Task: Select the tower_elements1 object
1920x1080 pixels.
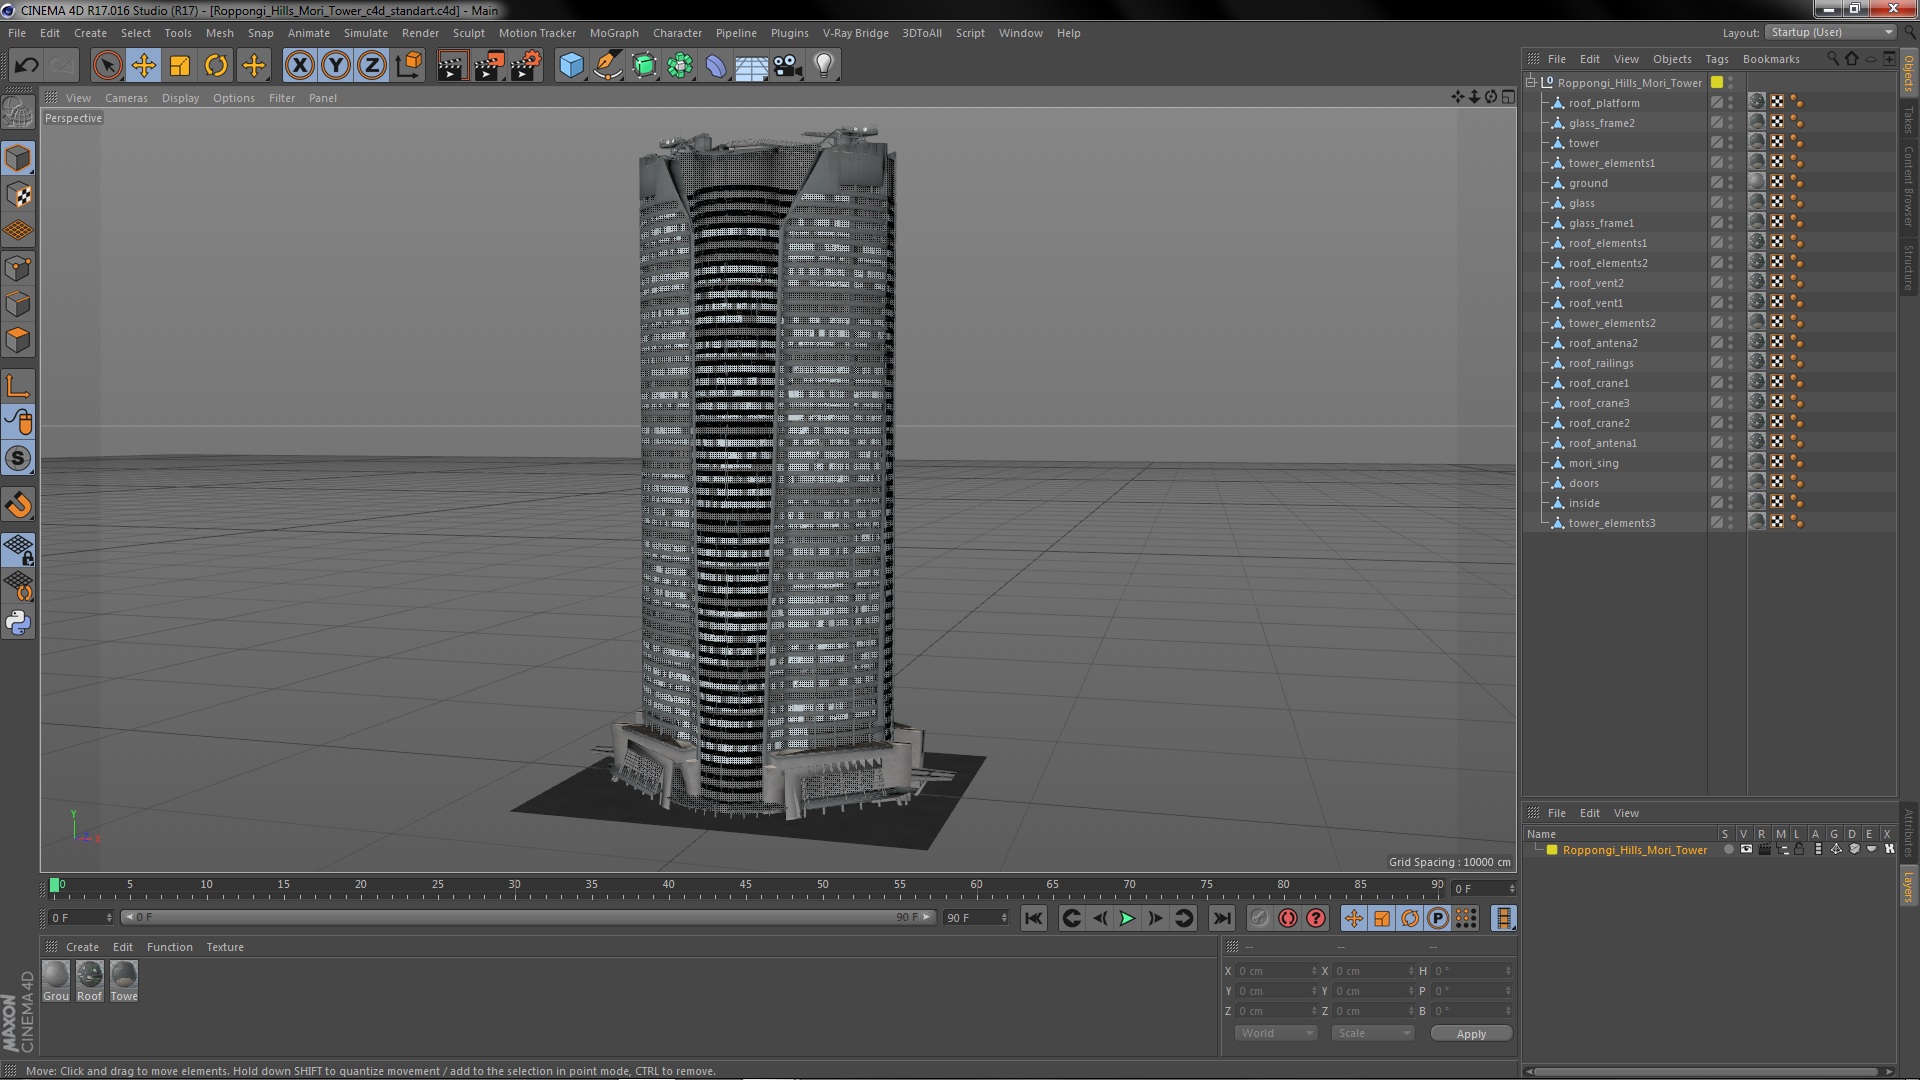Action: pos(1611,163)
